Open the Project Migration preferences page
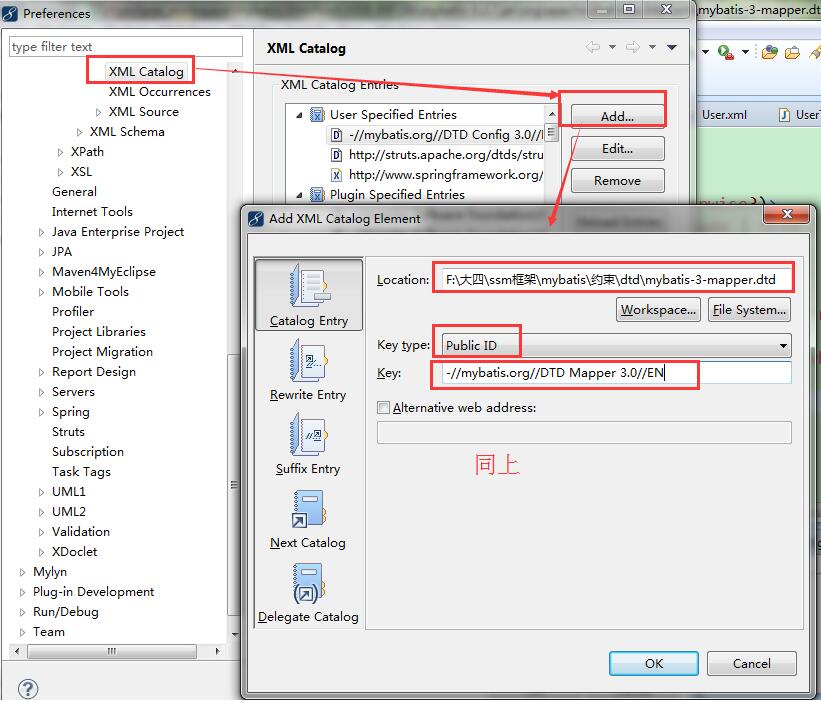821x702 pixels. coord(102,352)
